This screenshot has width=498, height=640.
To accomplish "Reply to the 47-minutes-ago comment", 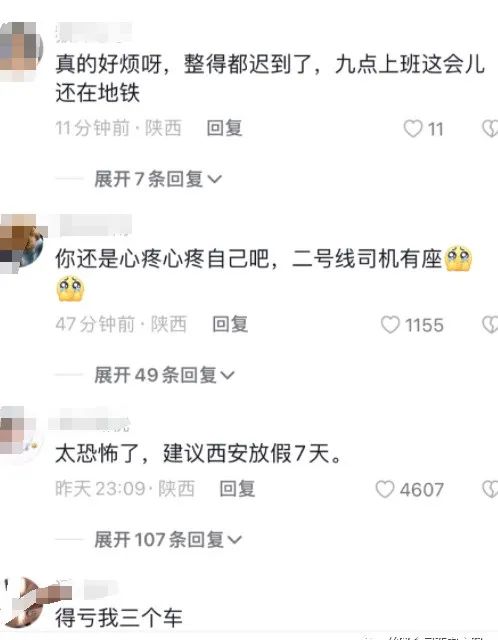I will [x=230, y=324].
